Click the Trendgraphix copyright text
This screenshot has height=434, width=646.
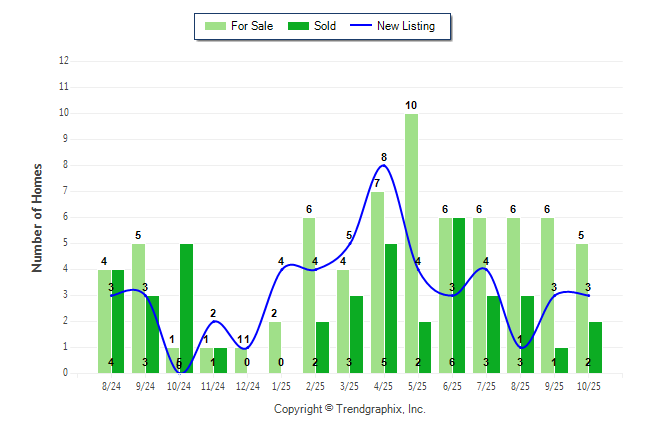point(350,409)
